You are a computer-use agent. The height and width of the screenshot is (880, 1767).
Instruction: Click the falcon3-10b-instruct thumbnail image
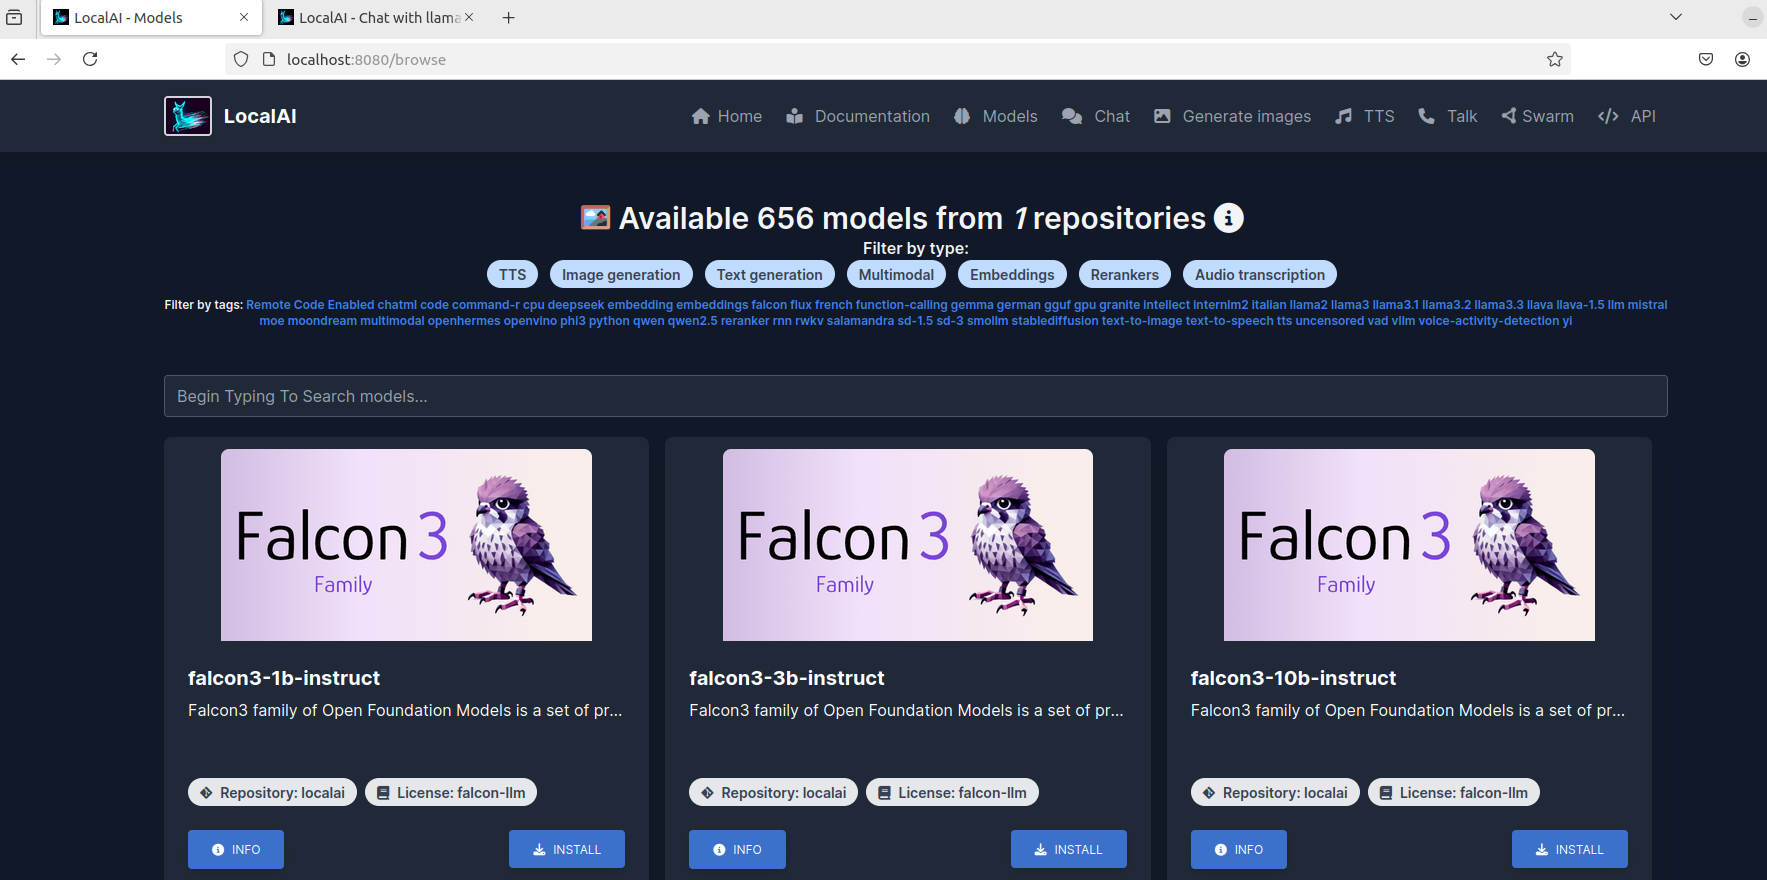(1409, 545)
